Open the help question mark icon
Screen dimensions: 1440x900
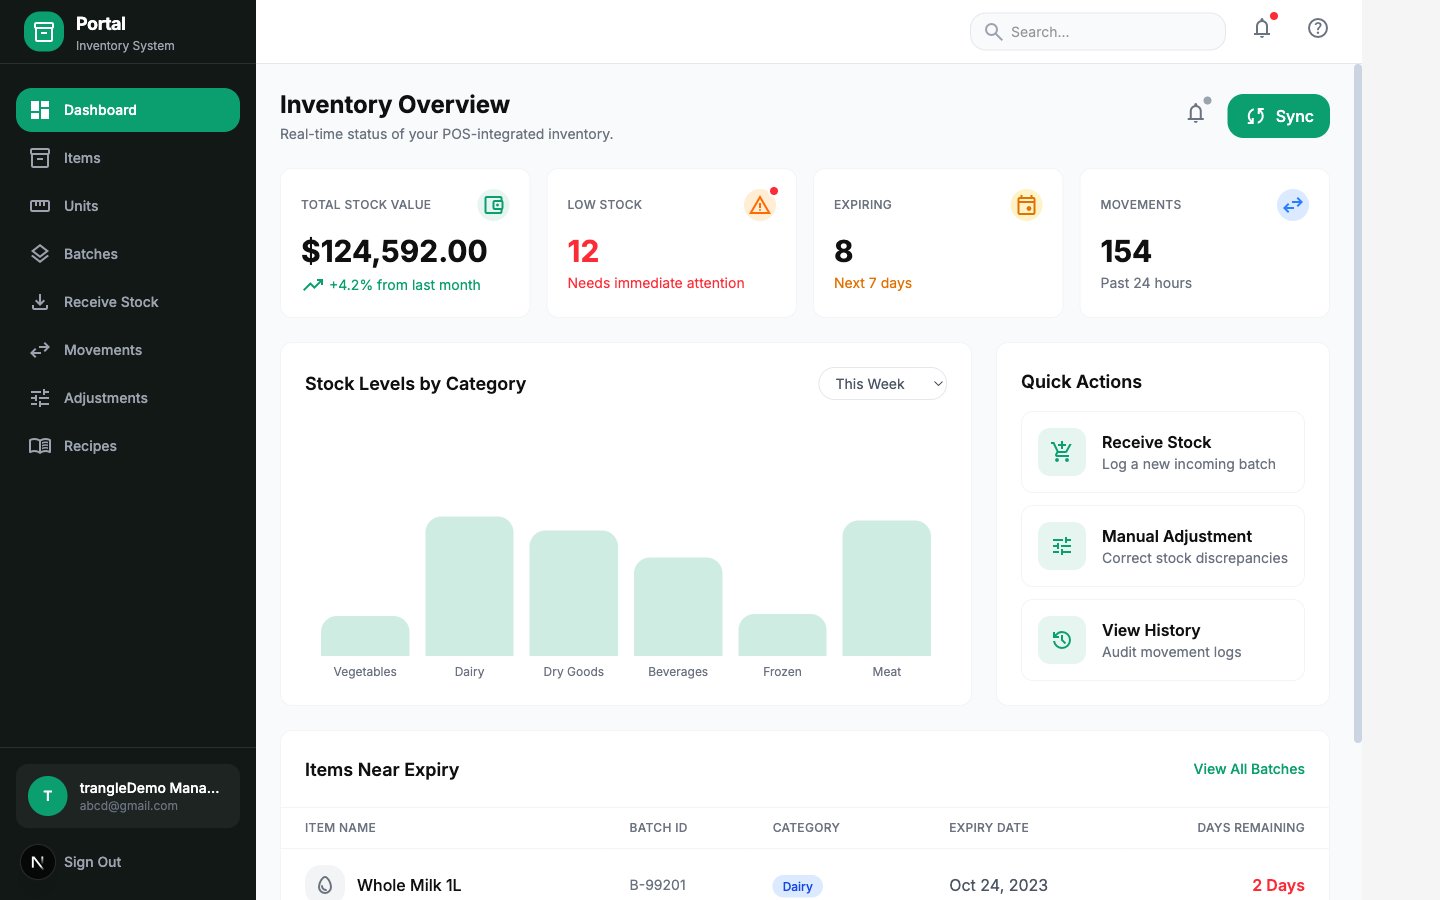pyautogui.click(x=1318, y=28)
